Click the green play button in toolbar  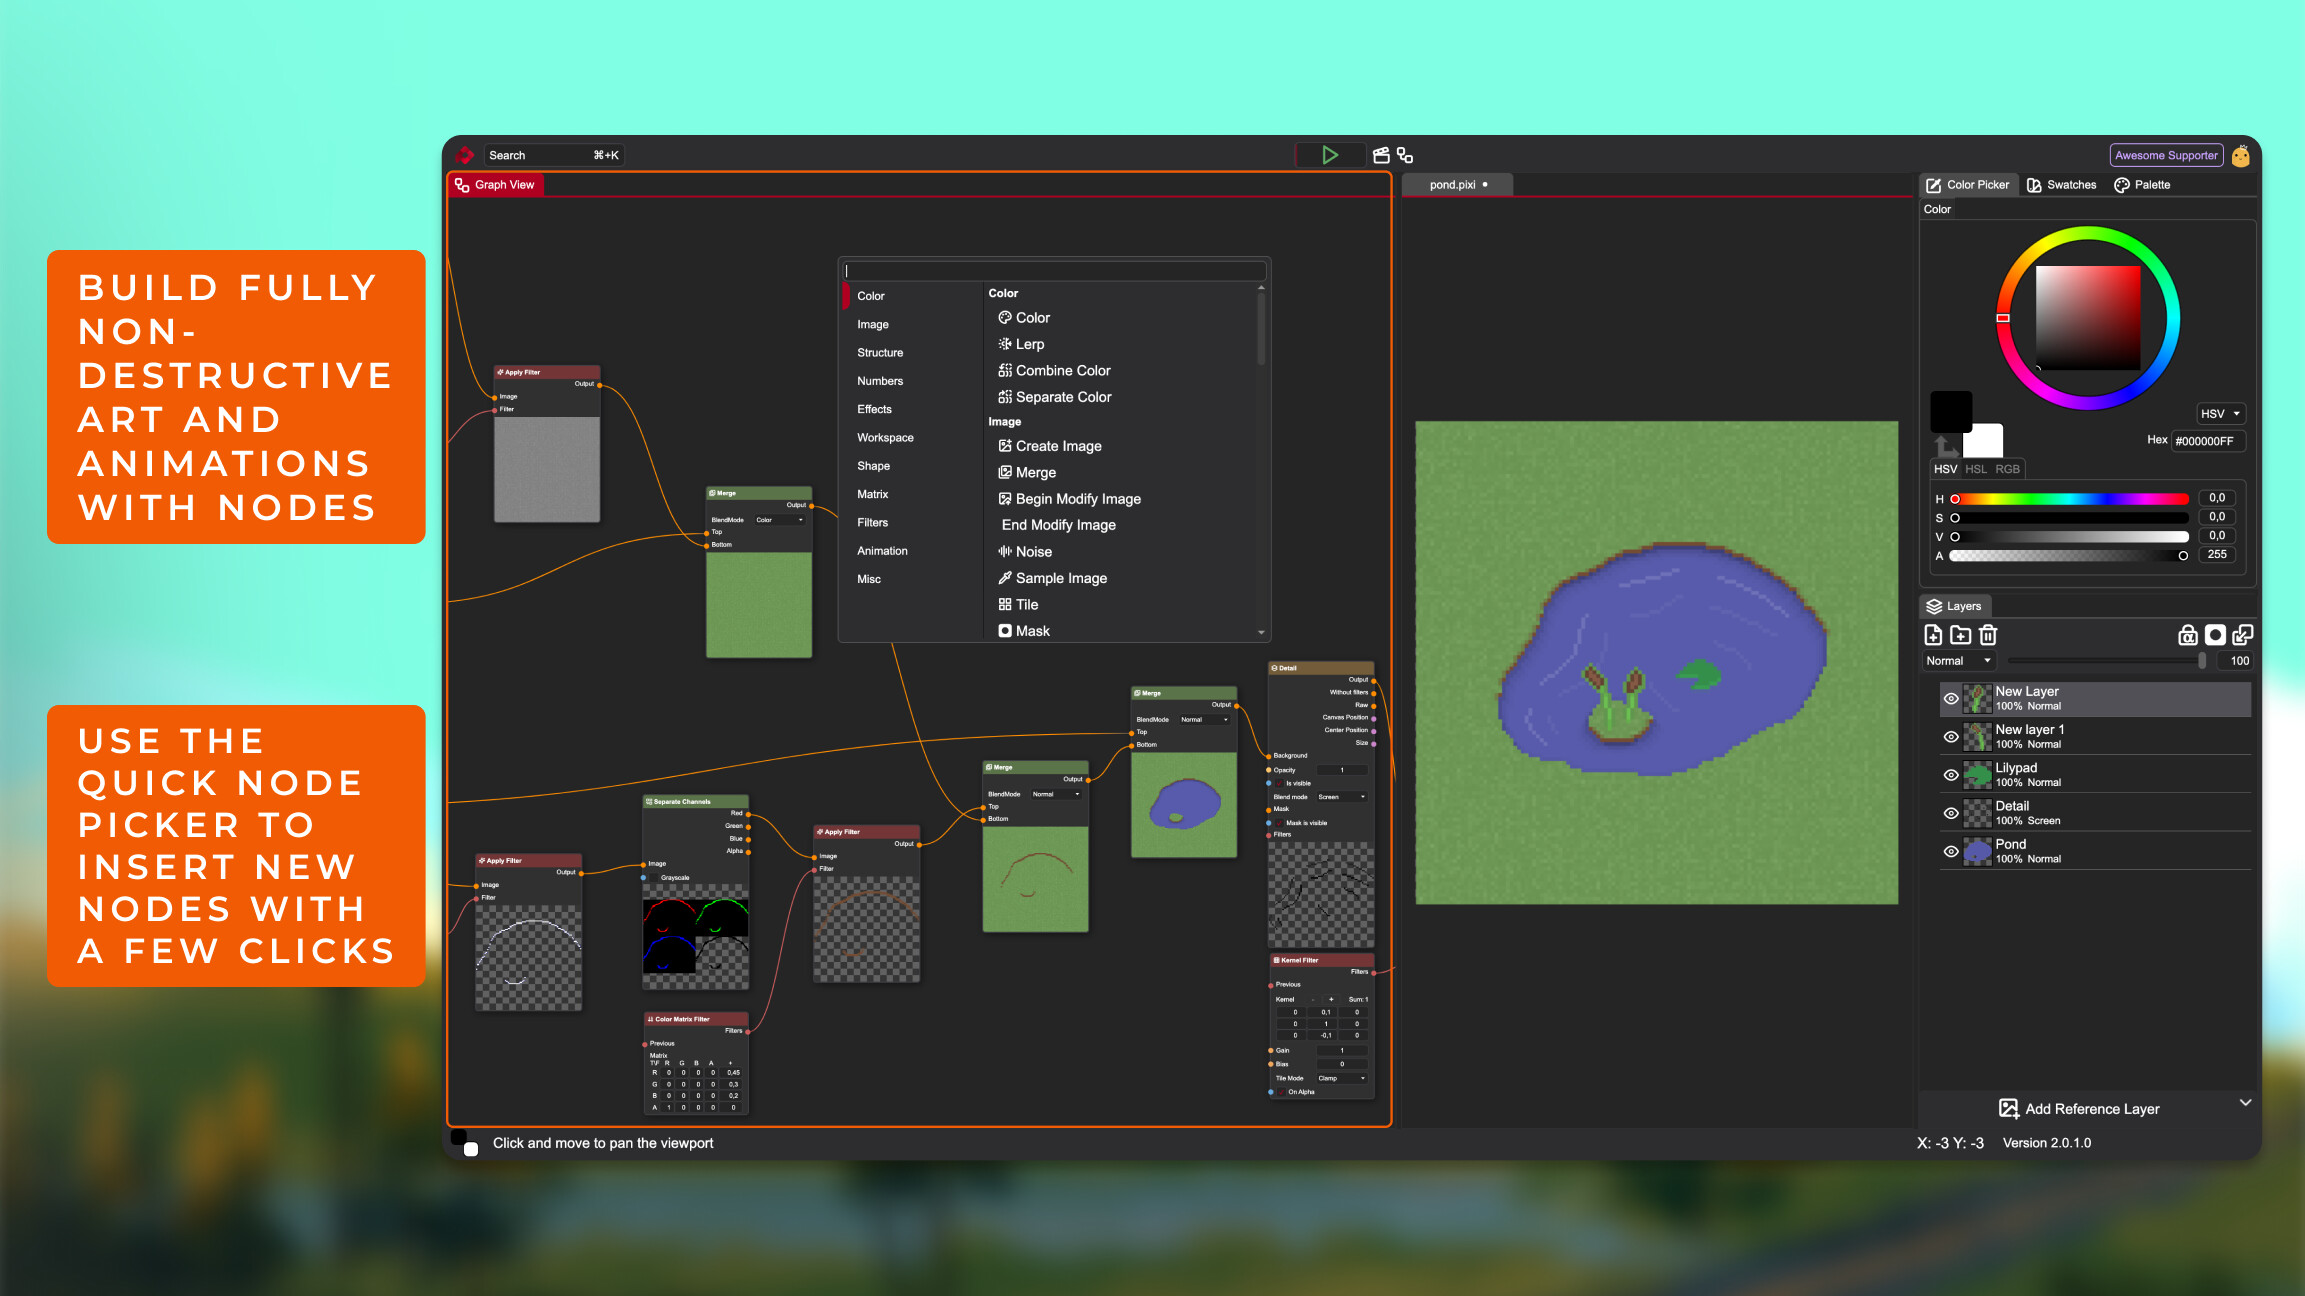pyautogui.click(x=1330, y=155)
